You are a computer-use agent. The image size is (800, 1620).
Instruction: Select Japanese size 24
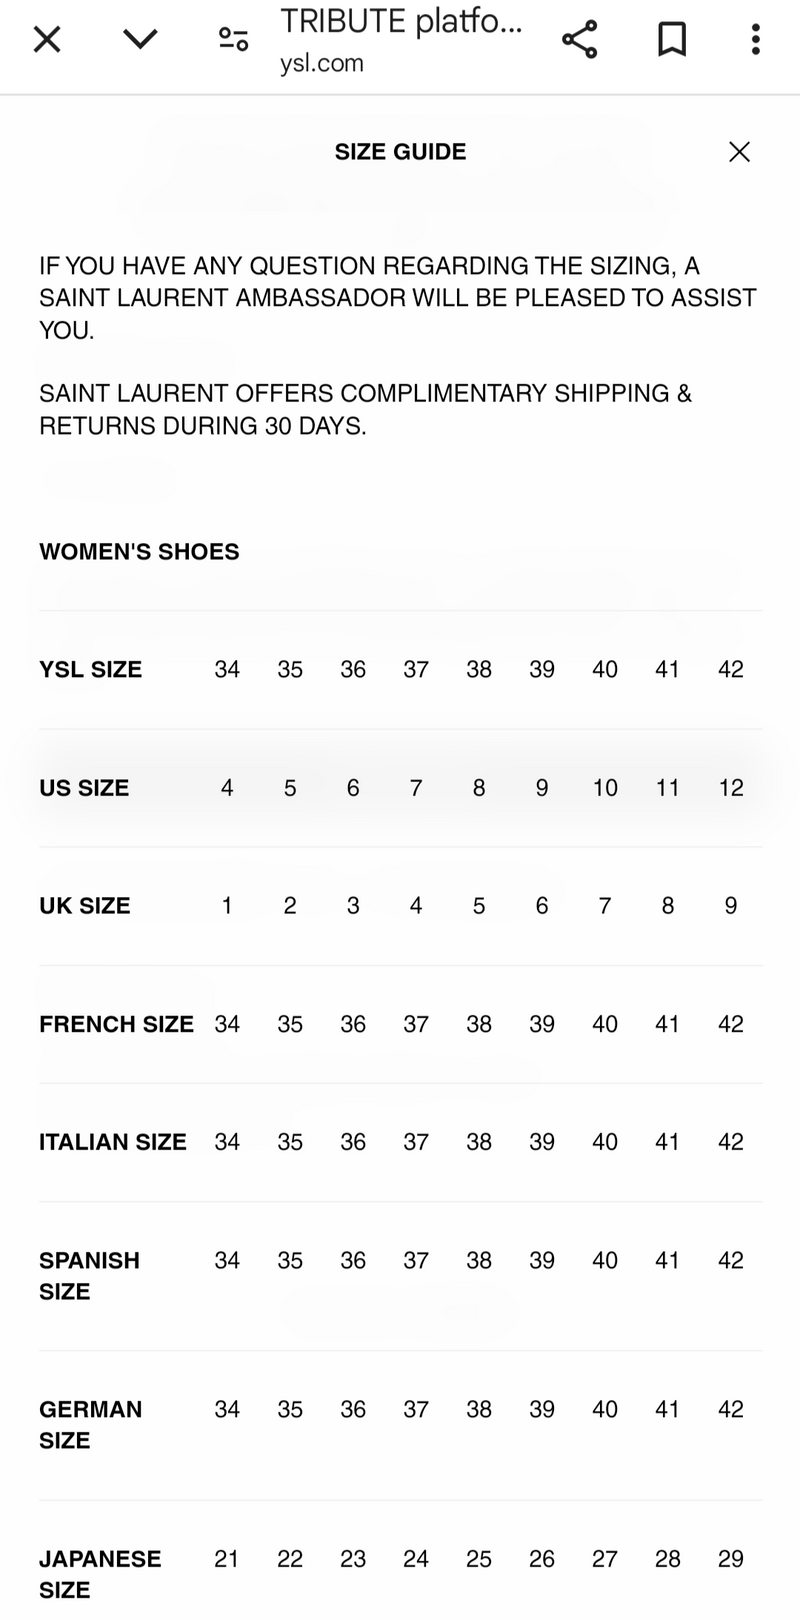click(416, 1559)
